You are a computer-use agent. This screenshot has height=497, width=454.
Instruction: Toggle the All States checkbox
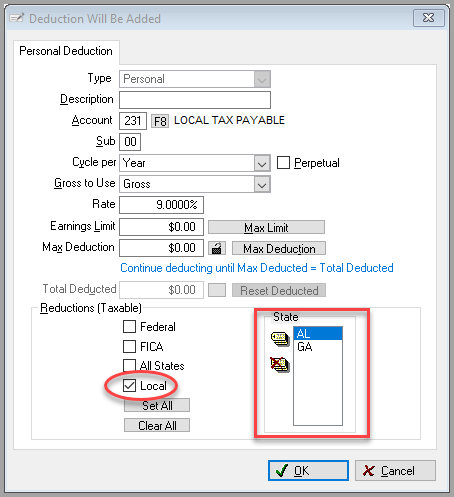(x=129, y=366)
